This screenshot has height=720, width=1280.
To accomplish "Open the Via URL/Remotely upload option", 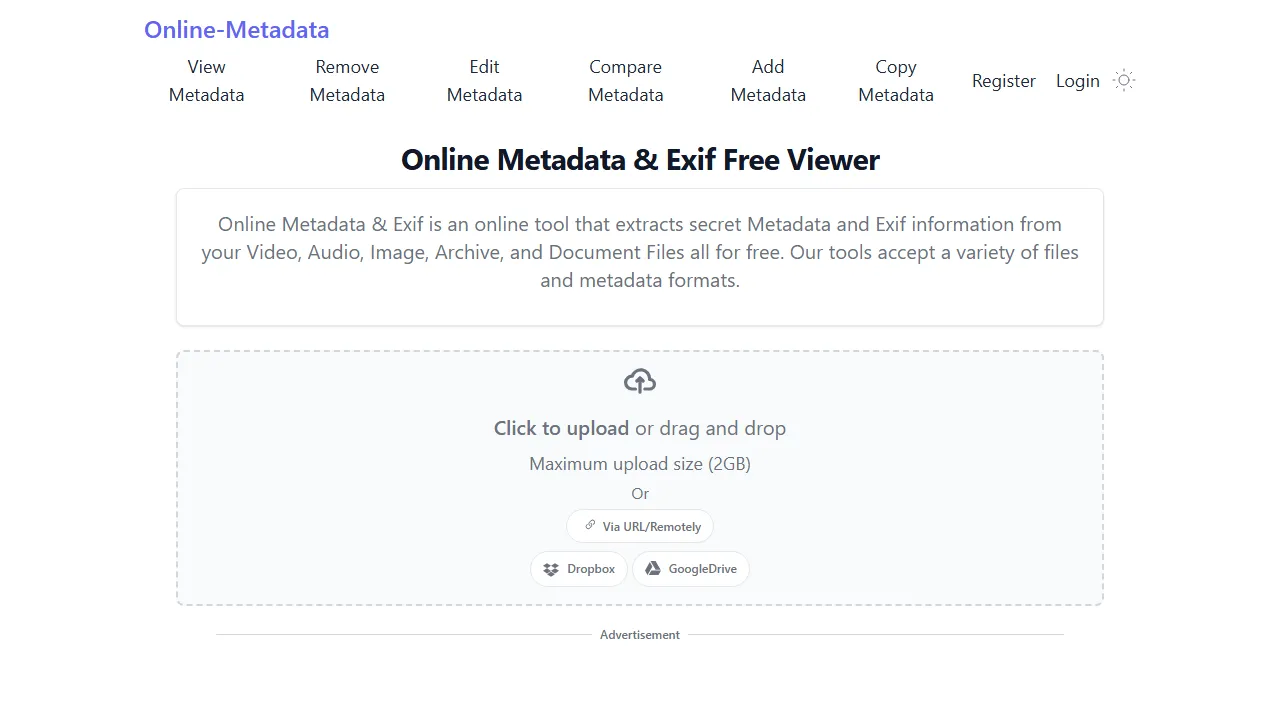I will point(640,525).
